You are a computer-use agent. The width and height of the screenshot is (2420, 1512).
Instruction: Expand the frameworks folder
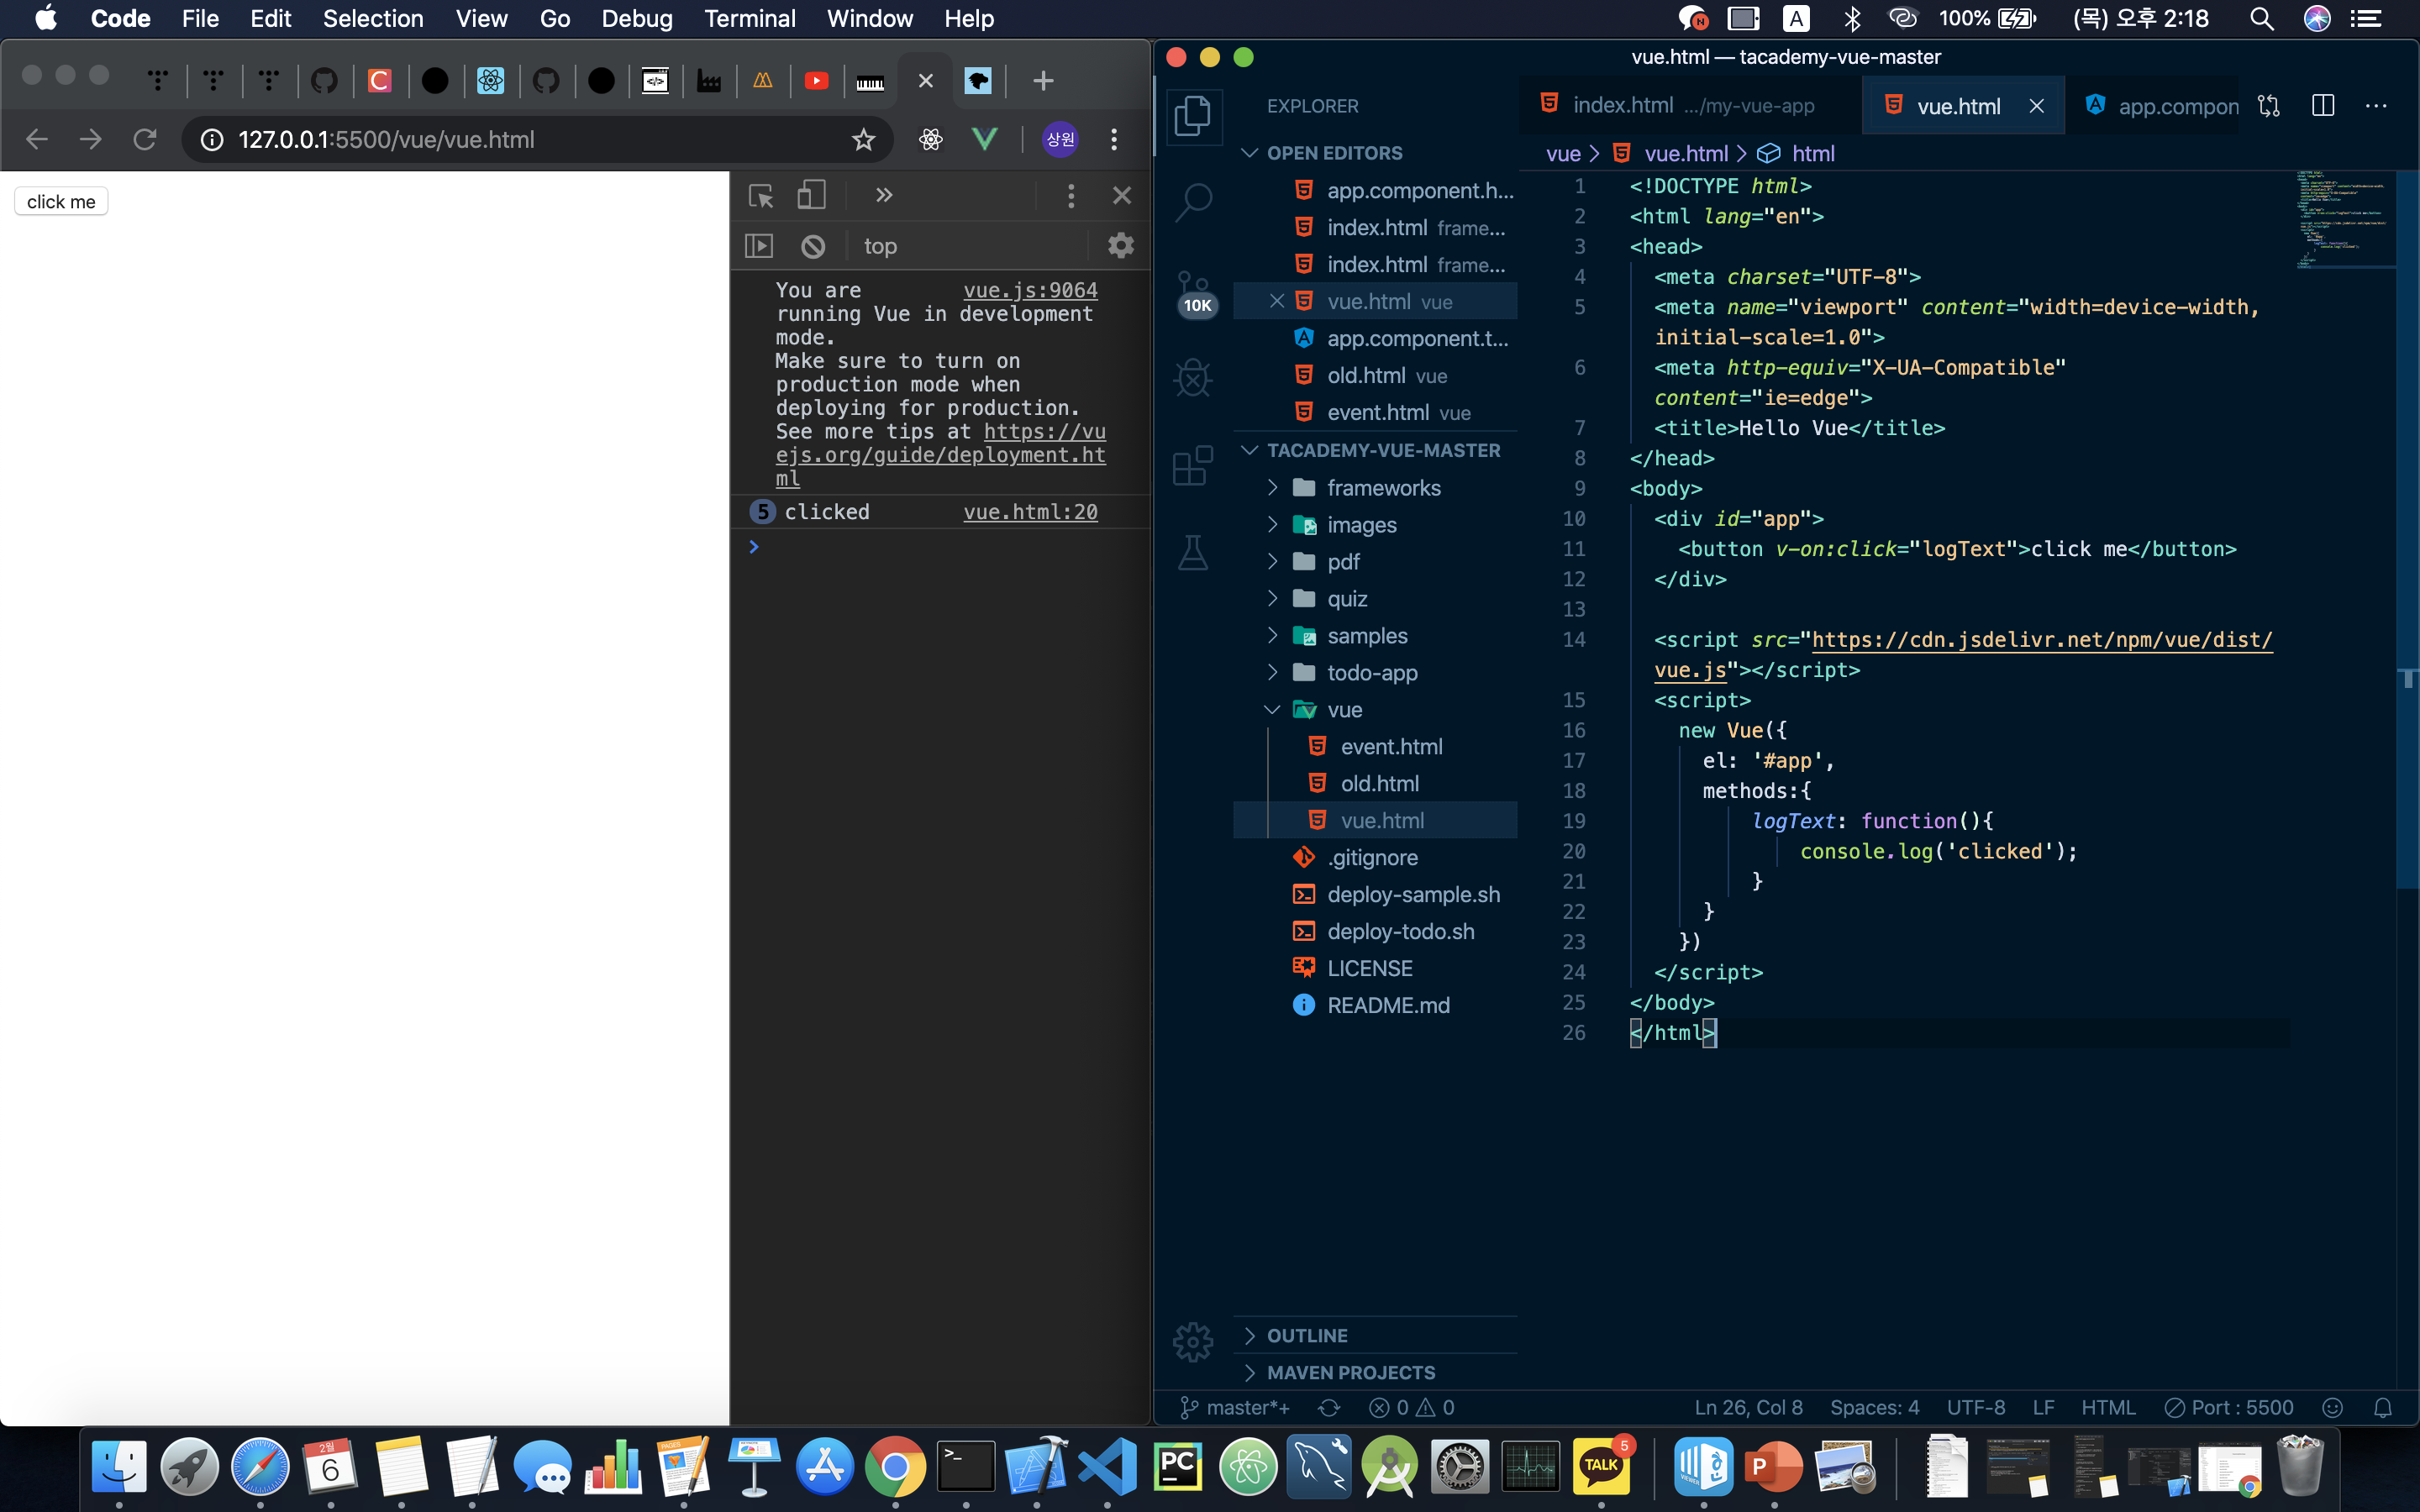pyautogui.click(x=1383, y=488)
